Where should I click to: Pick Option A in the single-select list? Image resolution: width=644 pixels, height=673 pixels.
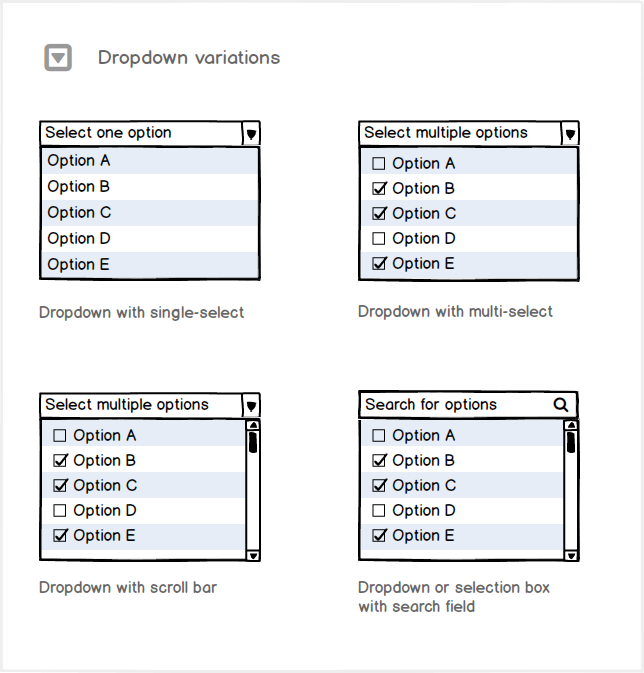click(x=79, y=161)
